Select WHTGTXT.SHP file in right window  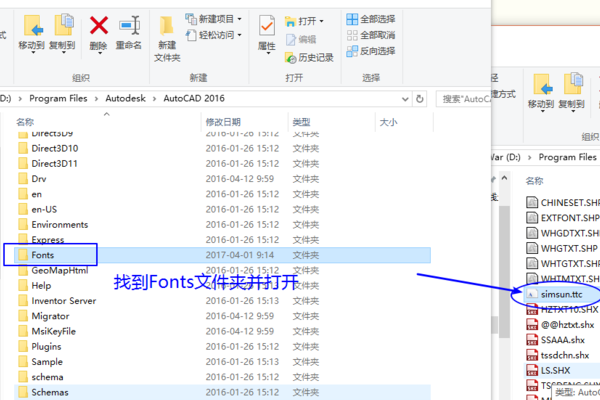[x=563, y=264]
